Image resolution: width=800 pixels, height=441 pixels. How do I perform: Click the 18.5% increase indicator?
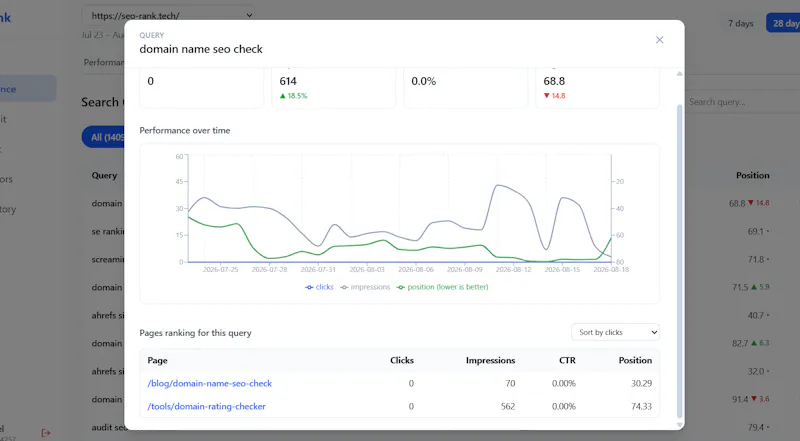coord(293,95)
